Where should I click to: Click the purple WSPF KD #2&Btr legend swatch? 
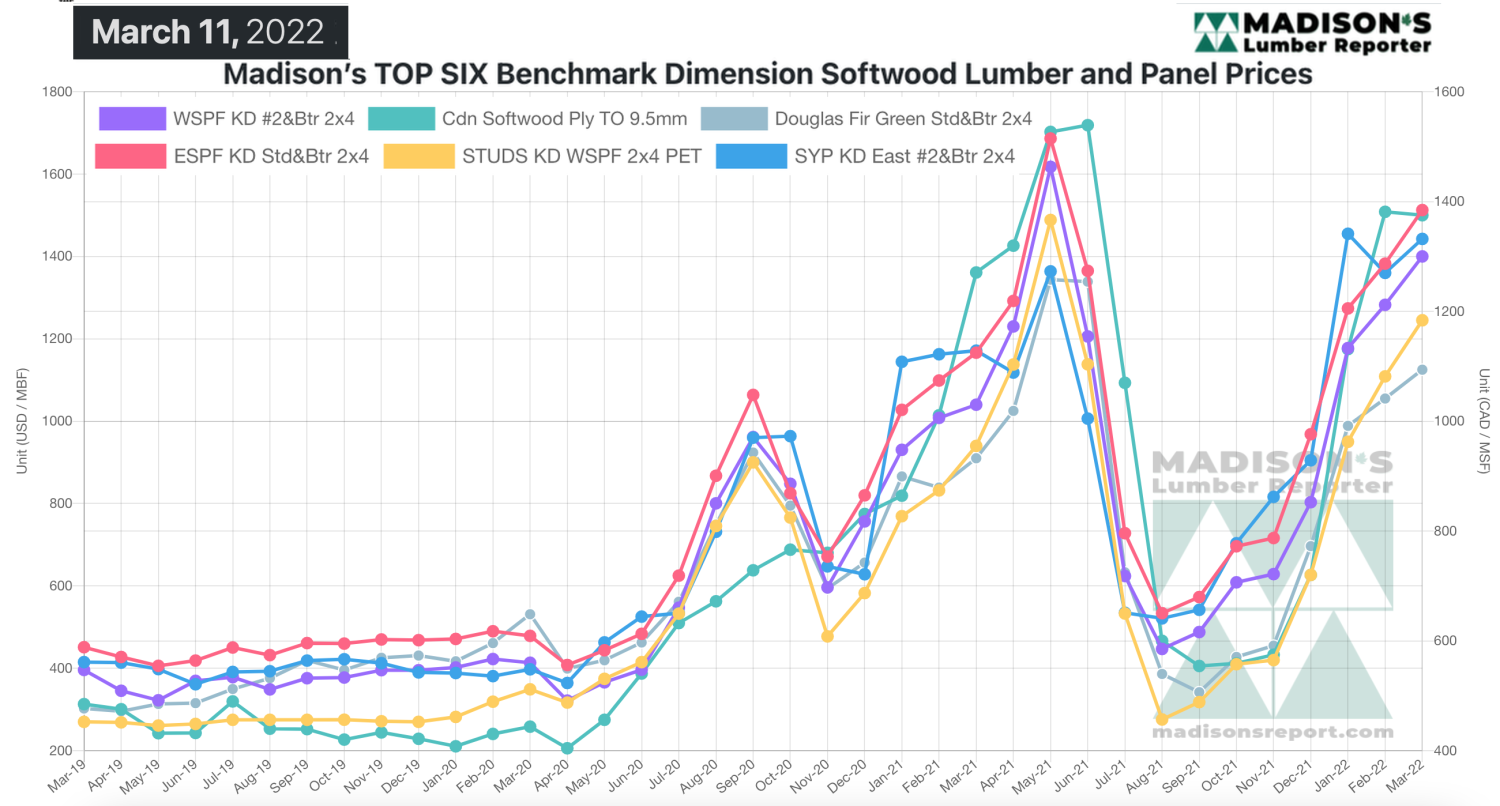coord(132,119)
